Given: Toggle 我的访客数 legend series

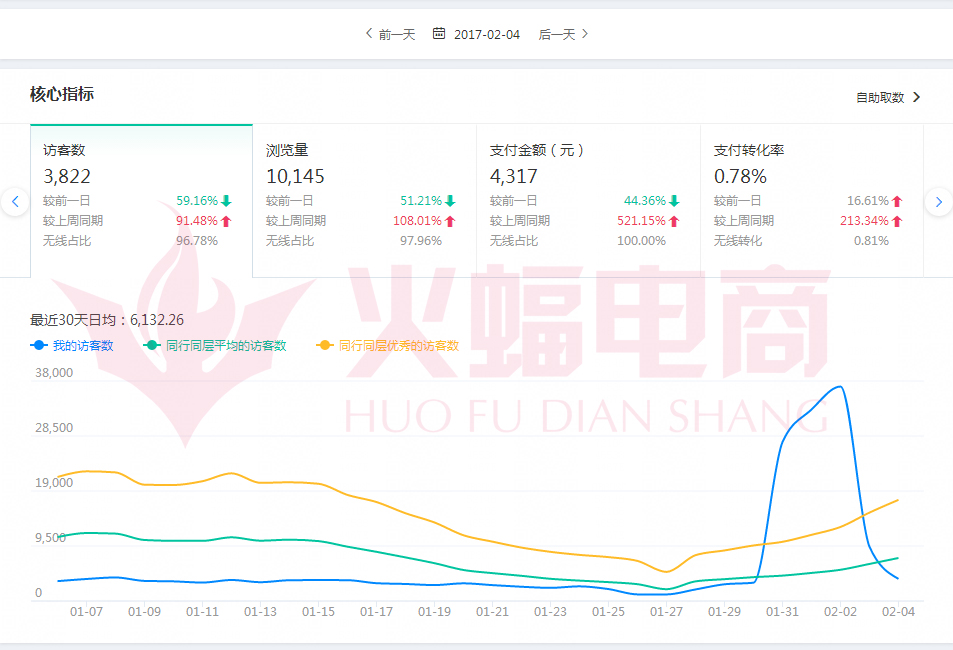Looking at the screenshot, I should [x=72, y=345].
